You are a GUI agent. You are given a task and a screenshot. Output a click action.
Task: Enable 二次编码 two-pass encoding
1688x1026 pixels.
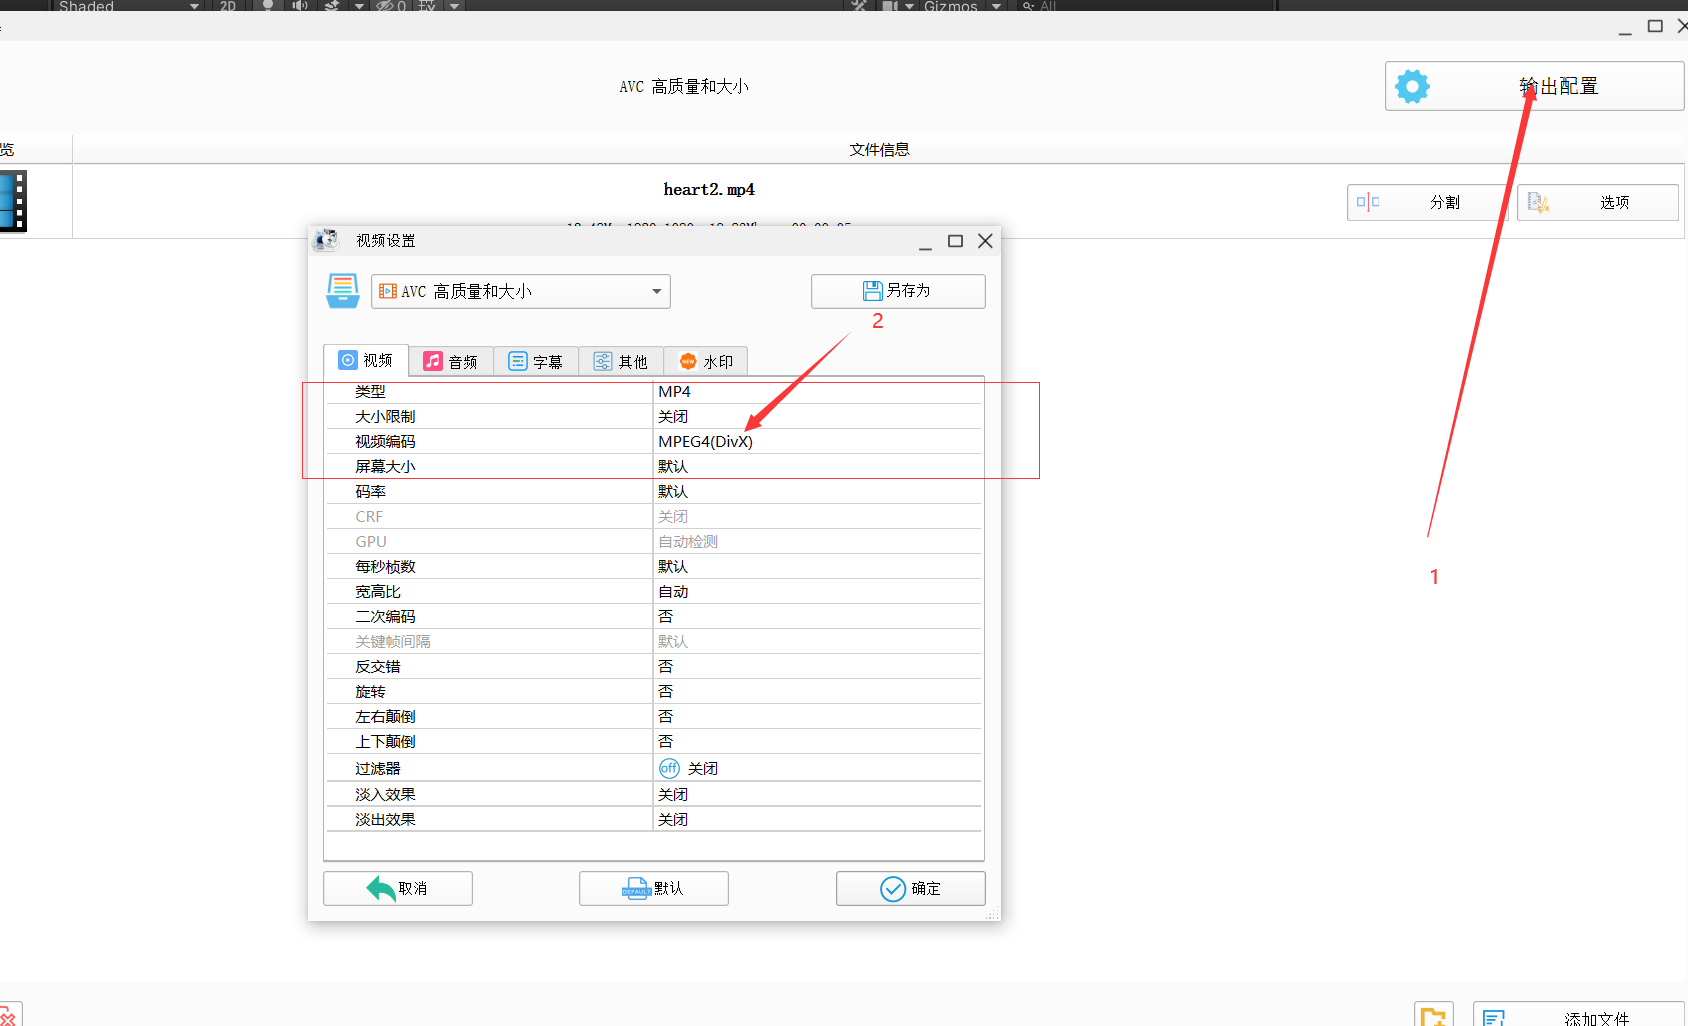pos(666,616)
